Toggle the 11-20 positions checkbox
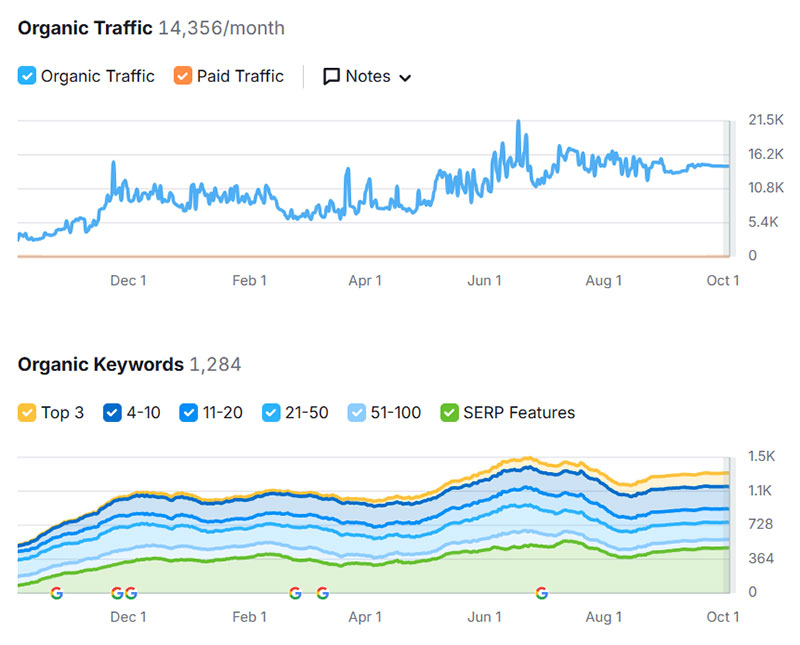This screenshot has width=800, height=645. click(189, 412)
